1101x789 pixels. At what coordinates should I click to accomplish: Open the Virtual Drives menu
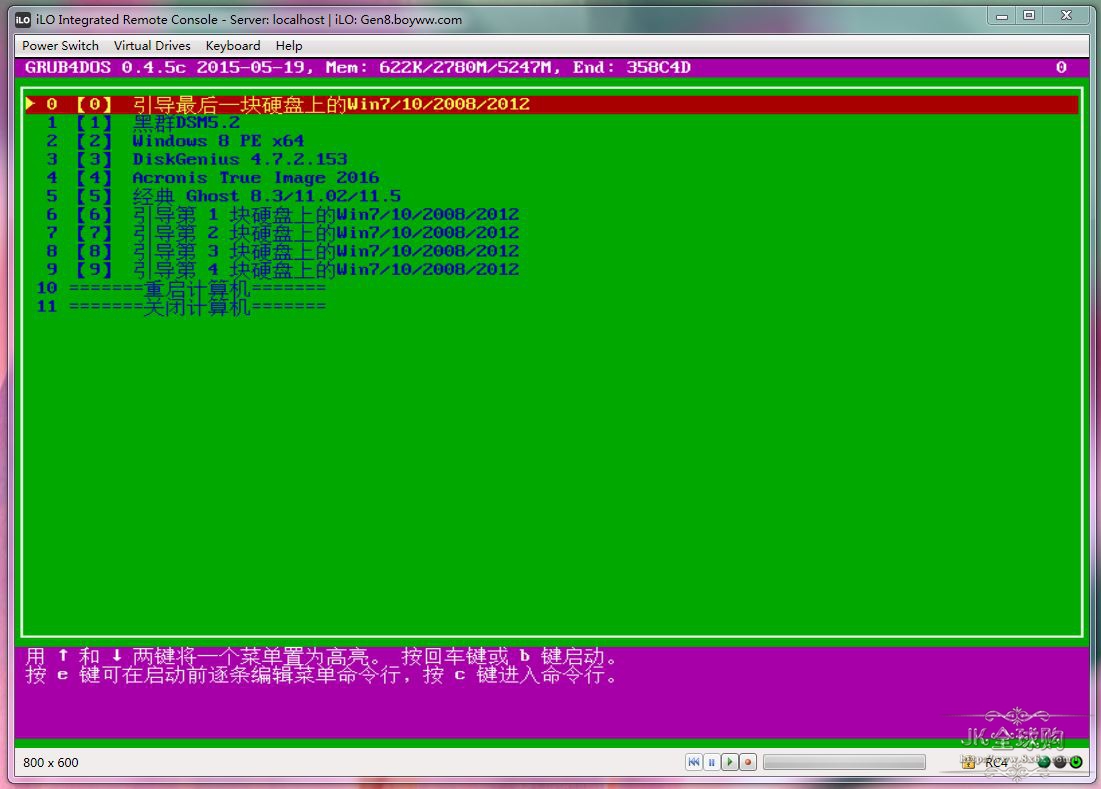click(x=152, y=45)
